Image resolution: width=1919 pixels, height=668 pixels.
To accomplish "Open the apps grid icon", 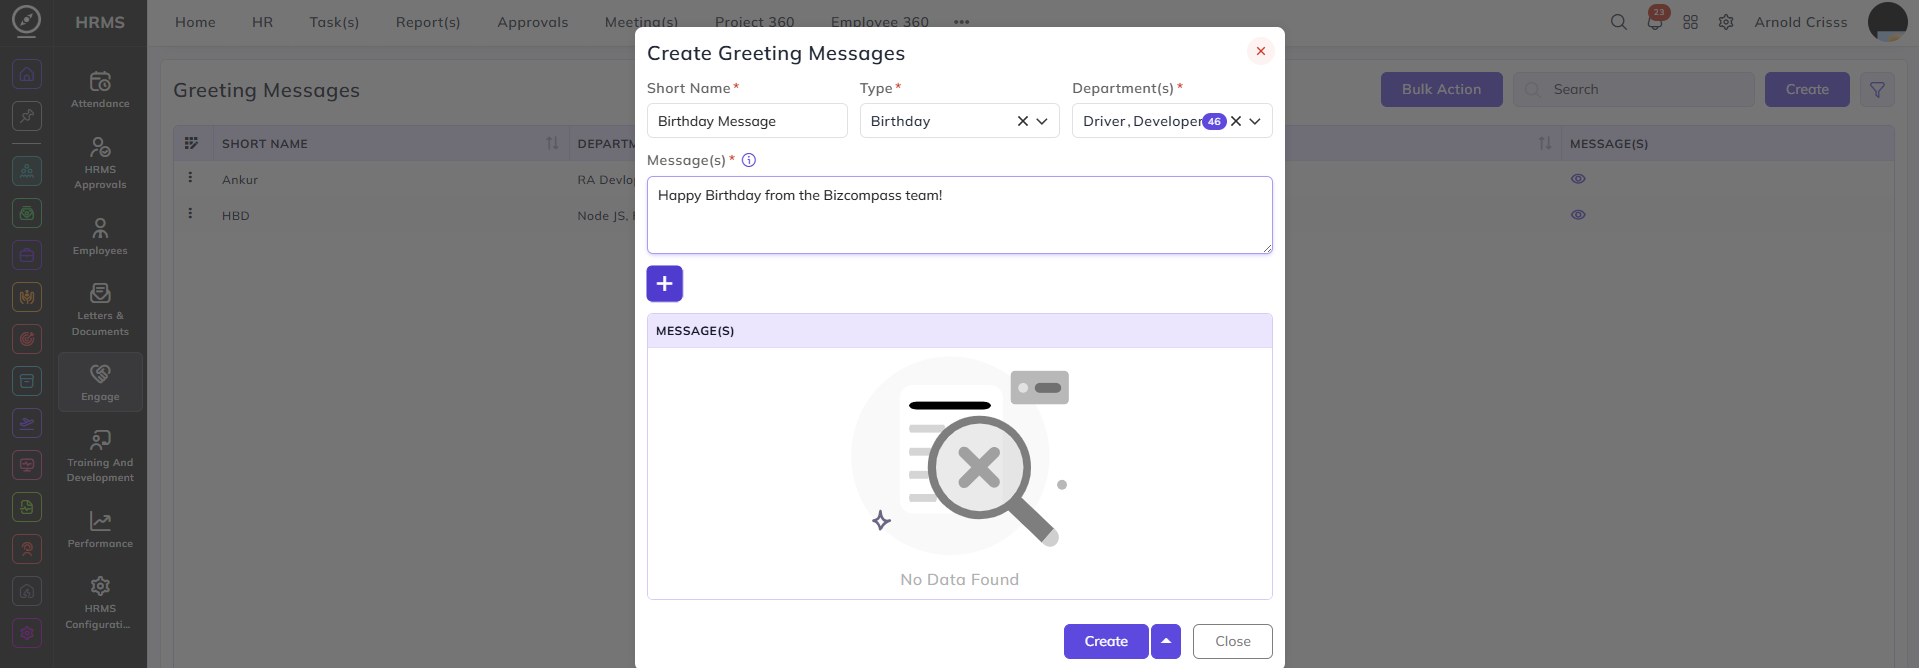I will 1690,22.
